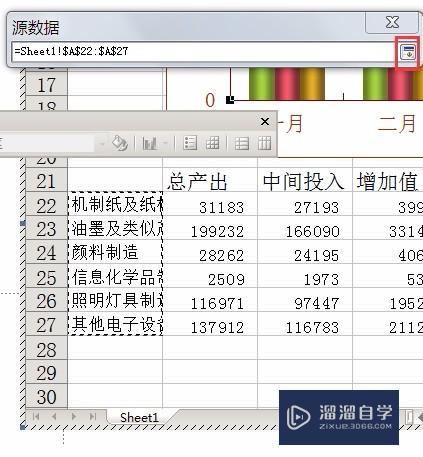Click the format selected object icon

click(x=120, y=144)
